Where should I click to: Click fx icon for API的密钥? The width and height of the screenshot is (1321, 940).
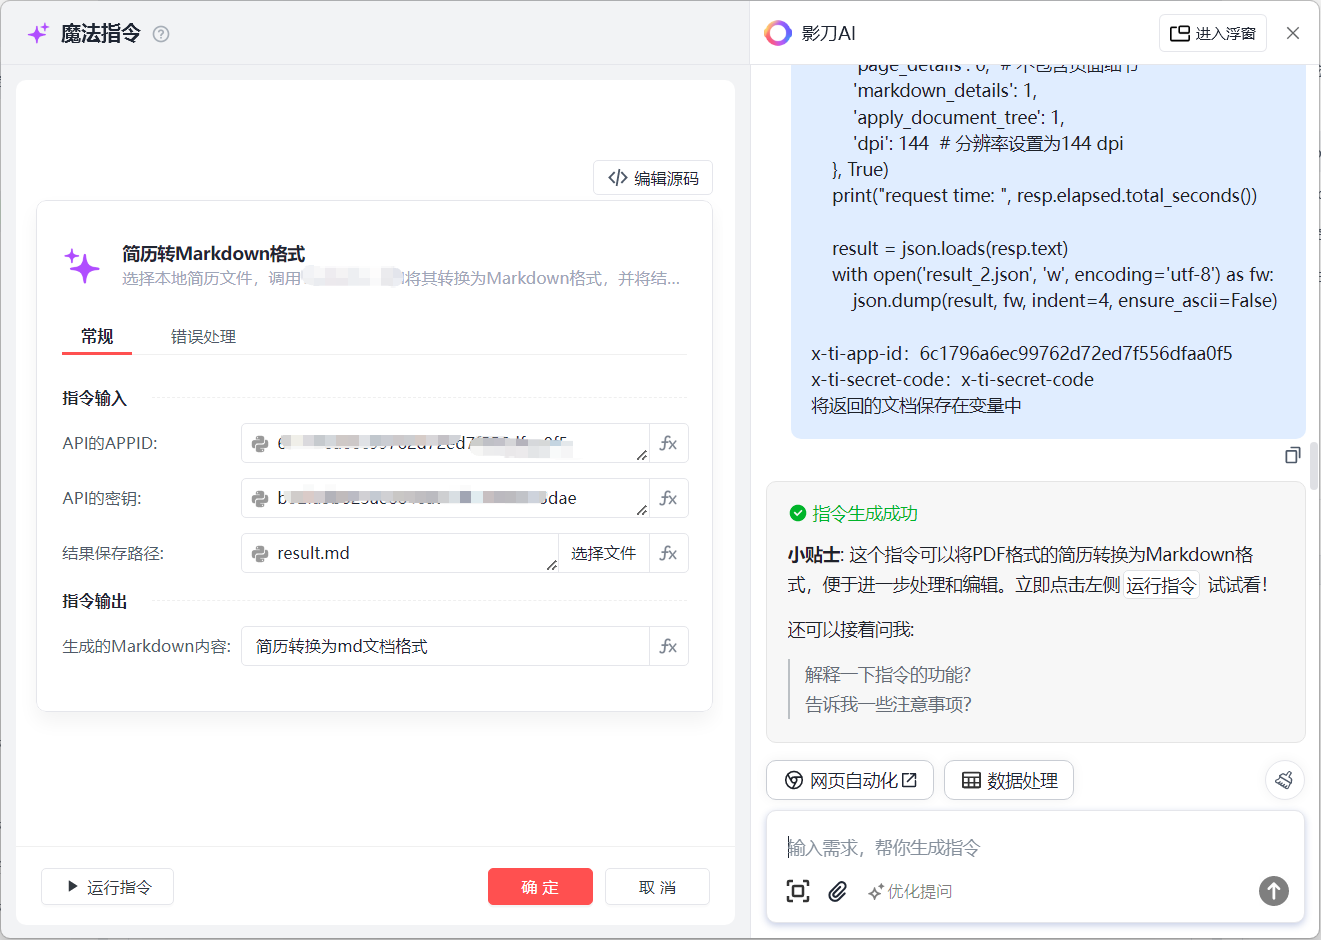click(669, 498)
